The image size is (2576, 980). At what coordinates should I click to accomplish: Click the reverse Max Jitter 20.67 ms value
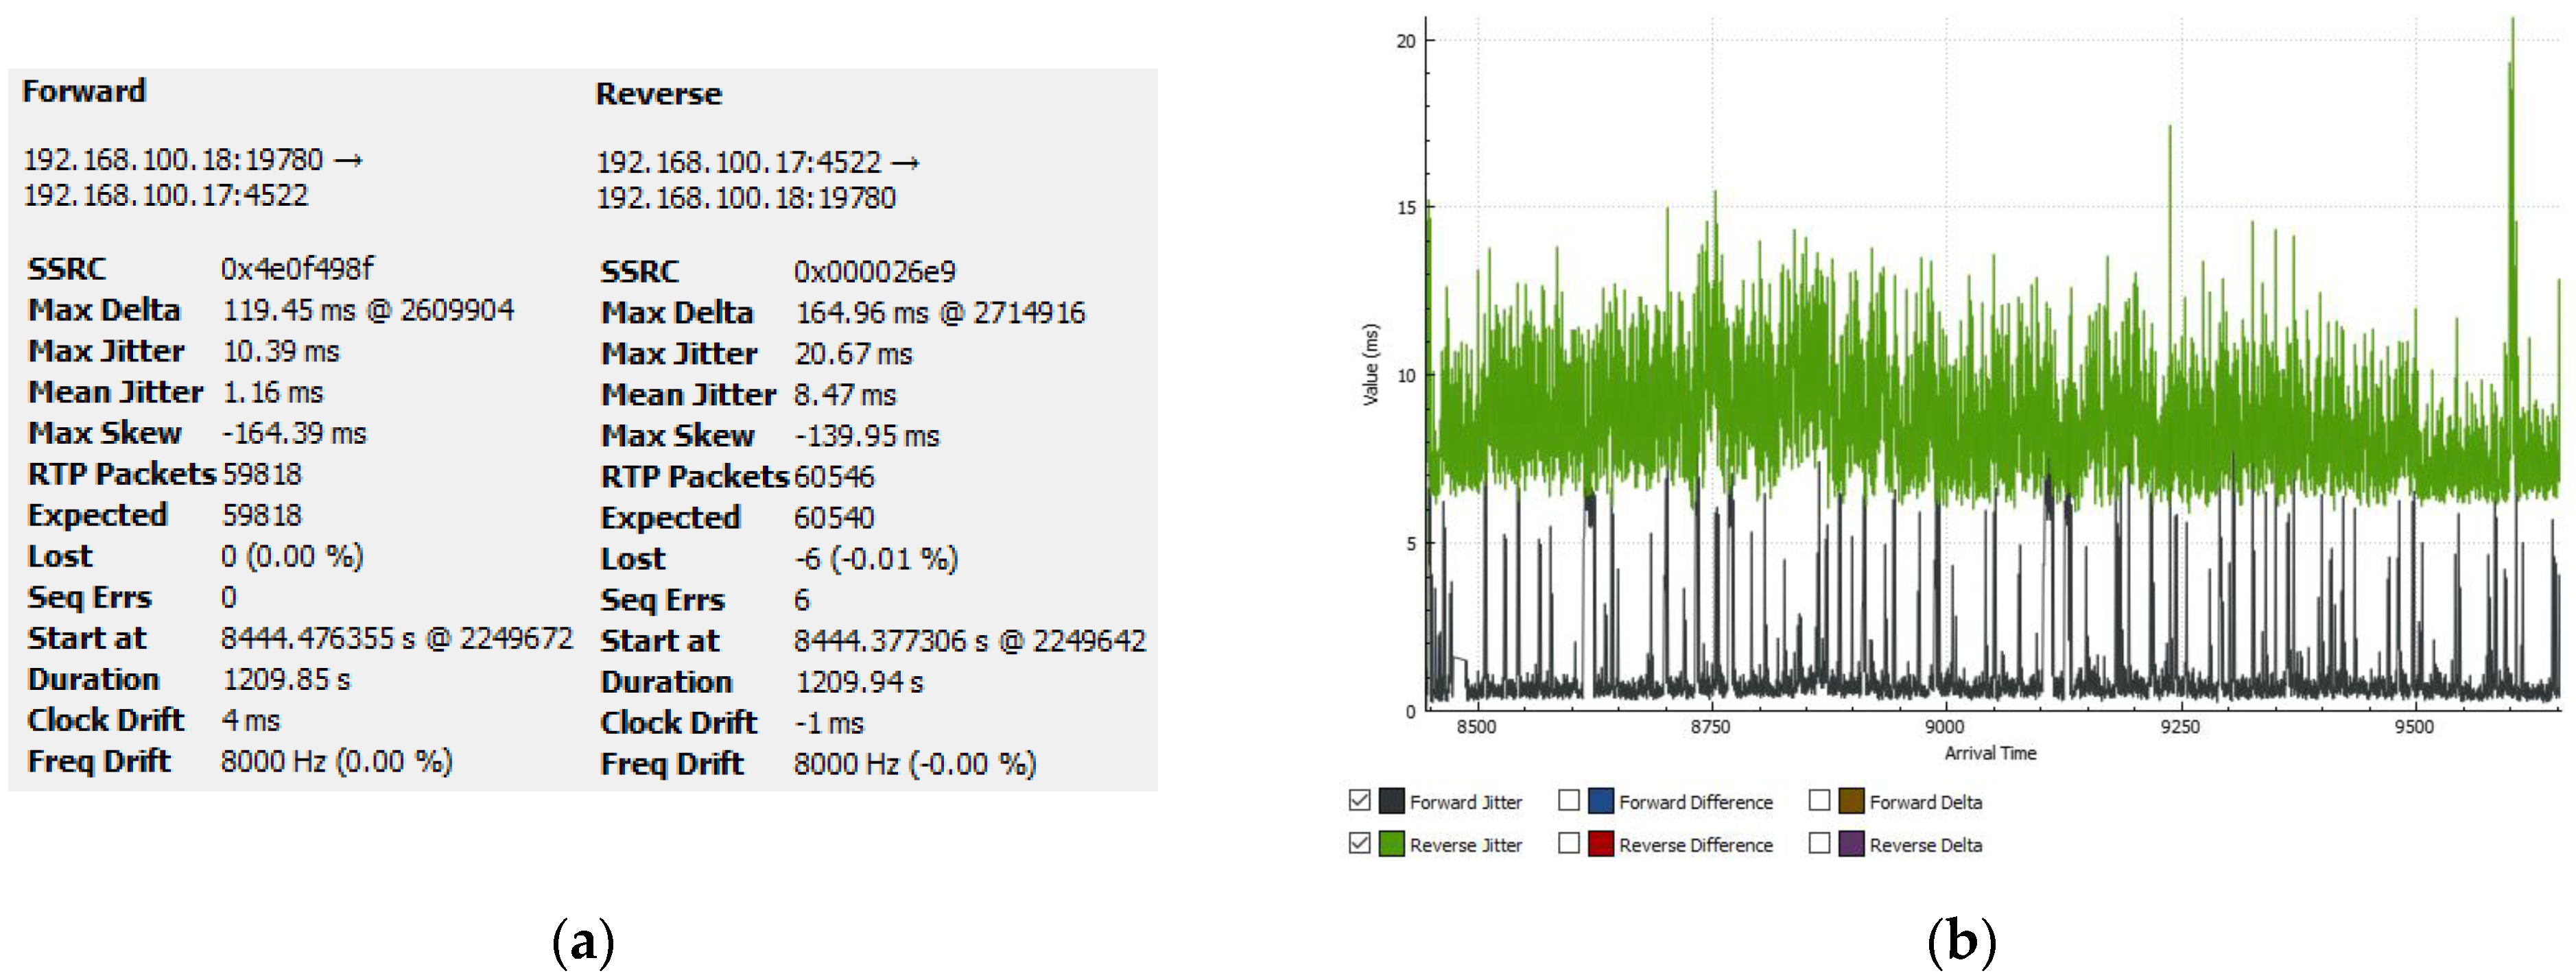pyautogui.click(x=853, y=354)
